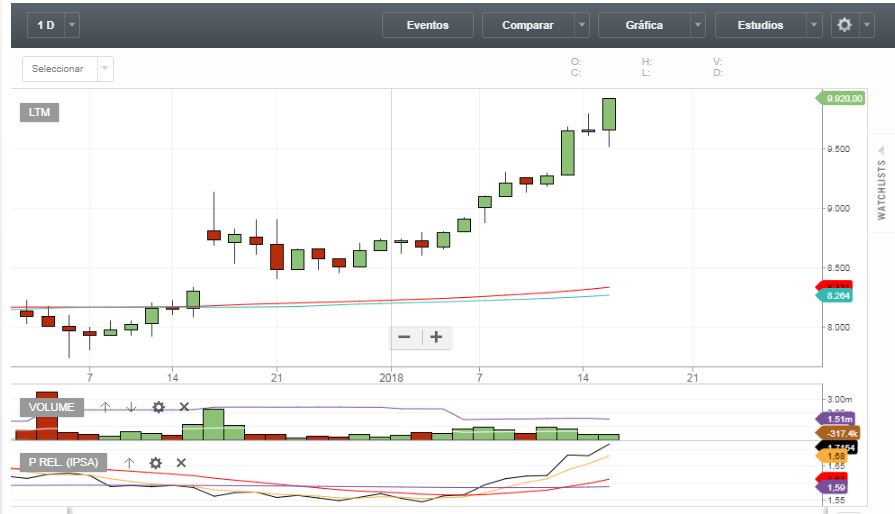The height and width of the screenshot is (514, 895).
Task: Open P REL. (IPSA) settings gear
Action: point(155,463)
